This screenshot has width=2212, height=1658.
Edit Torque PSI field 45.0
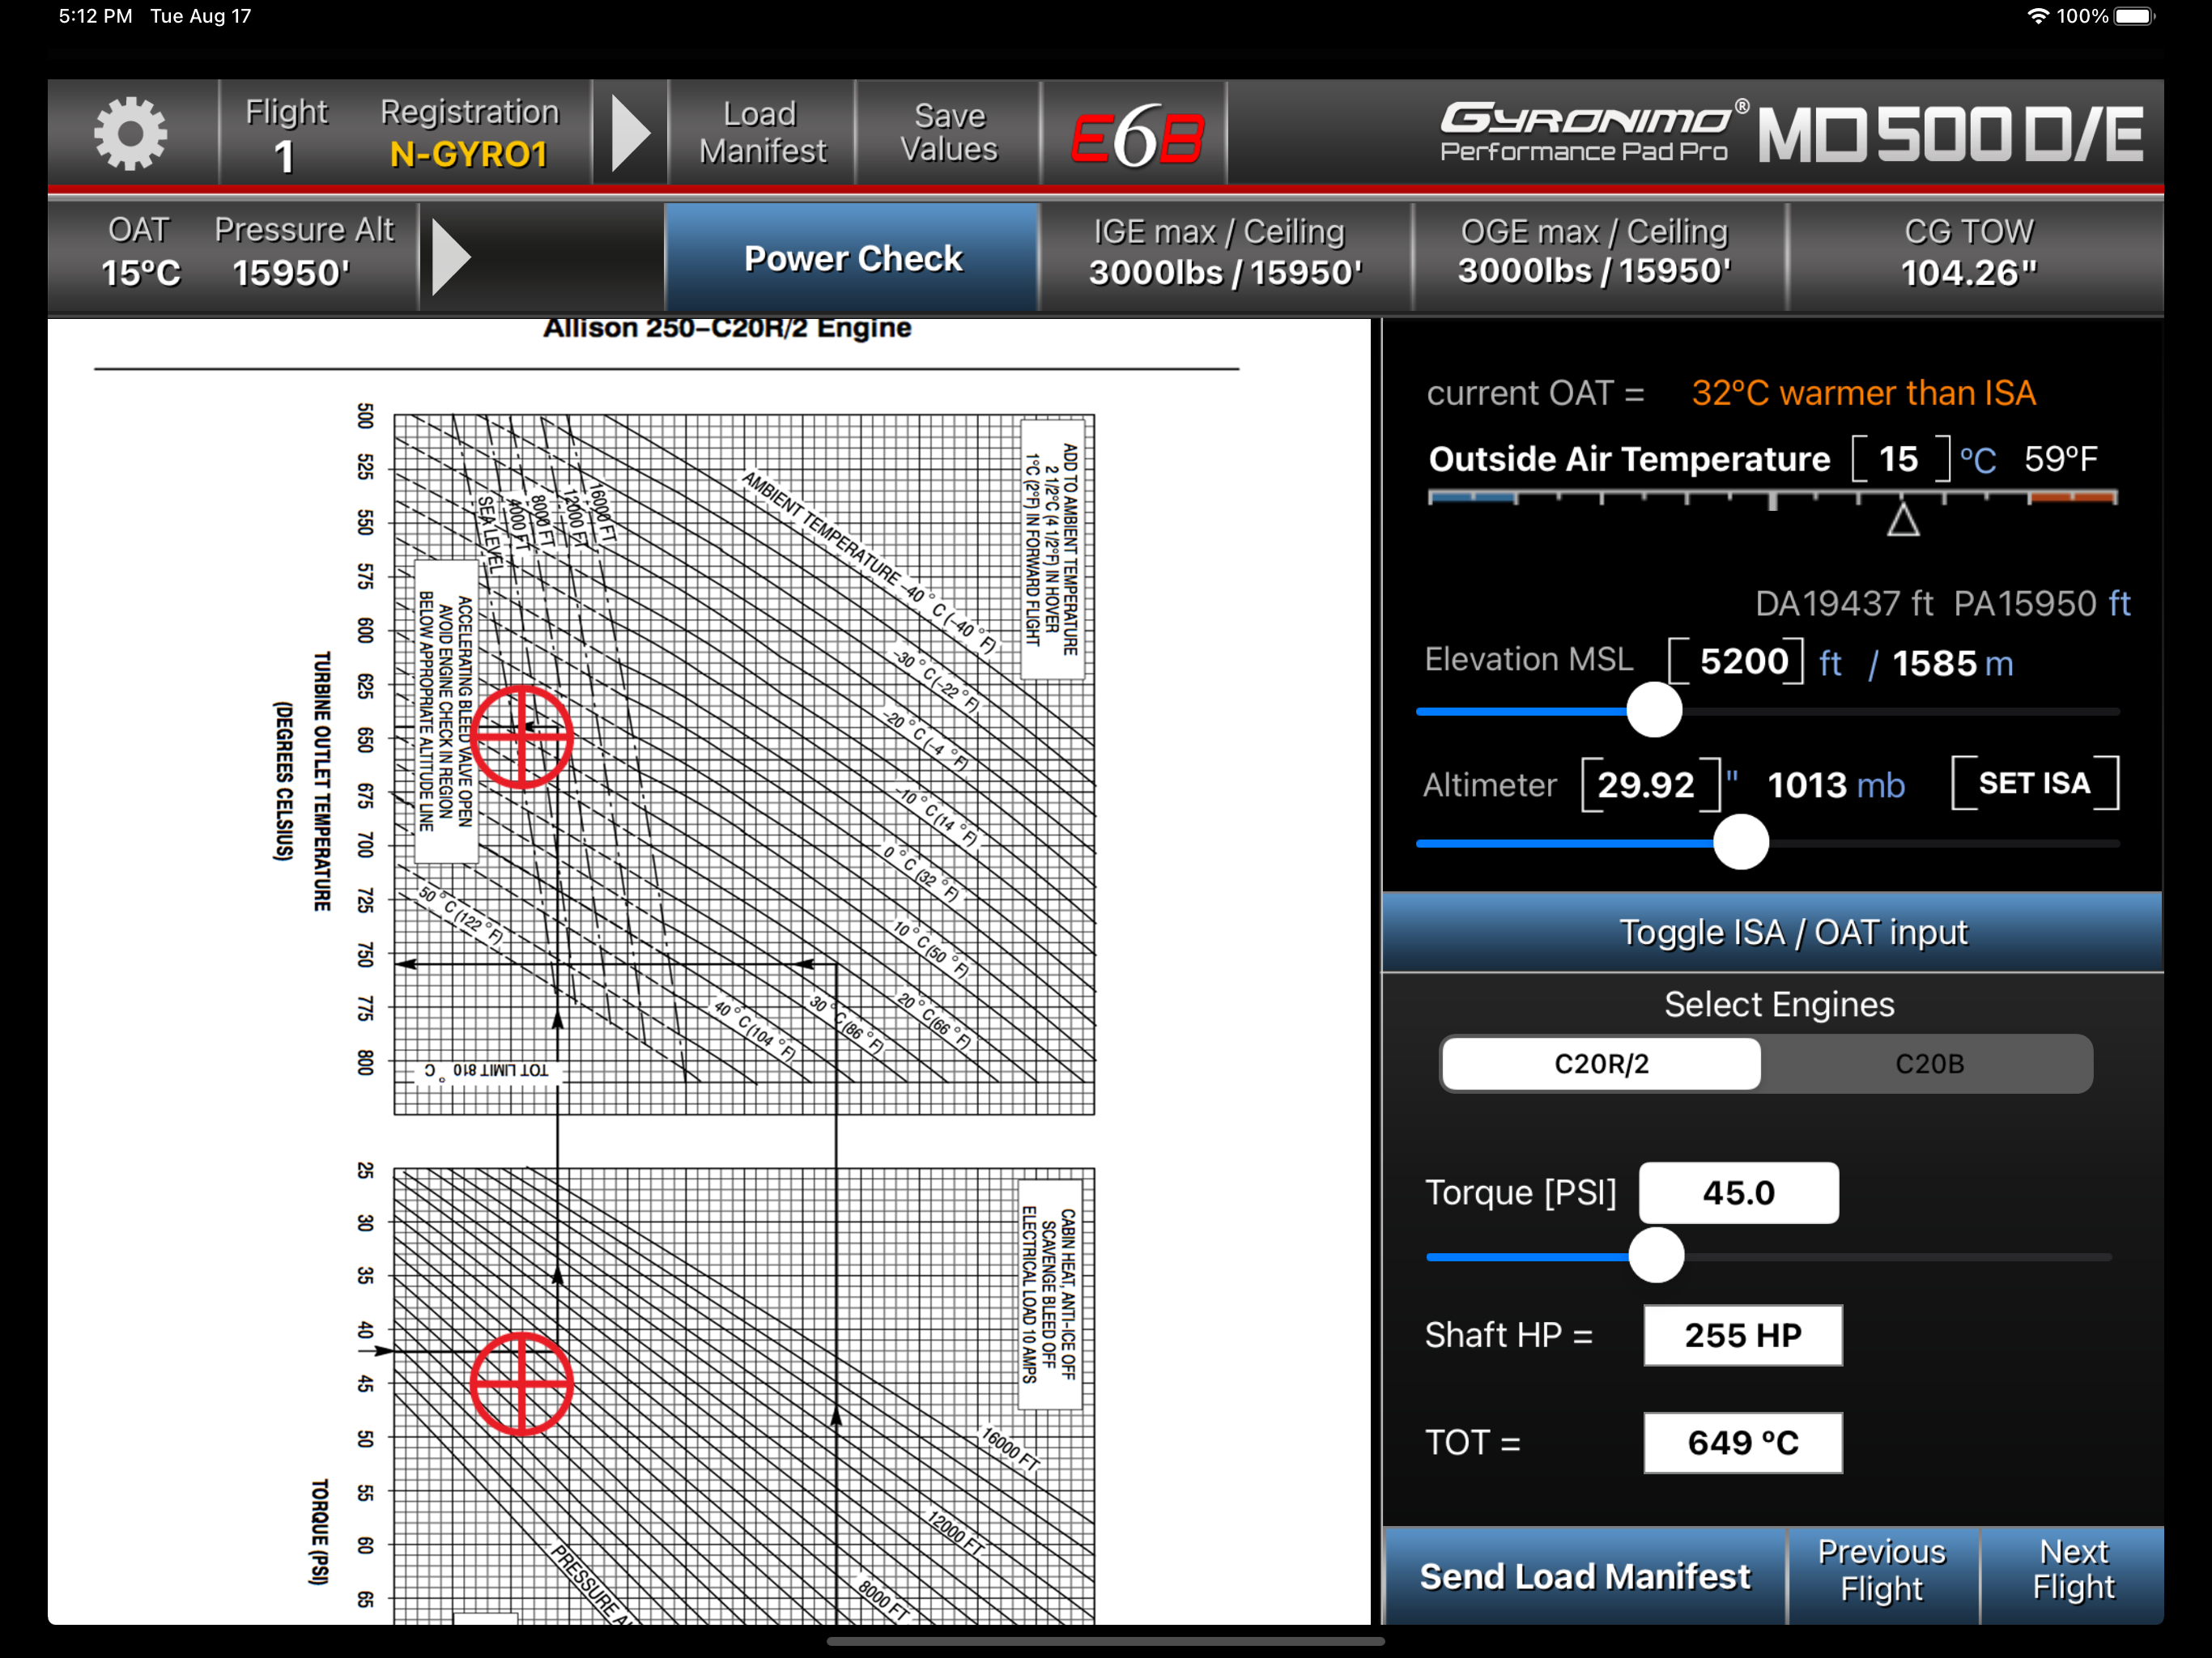point(1739,1193)
